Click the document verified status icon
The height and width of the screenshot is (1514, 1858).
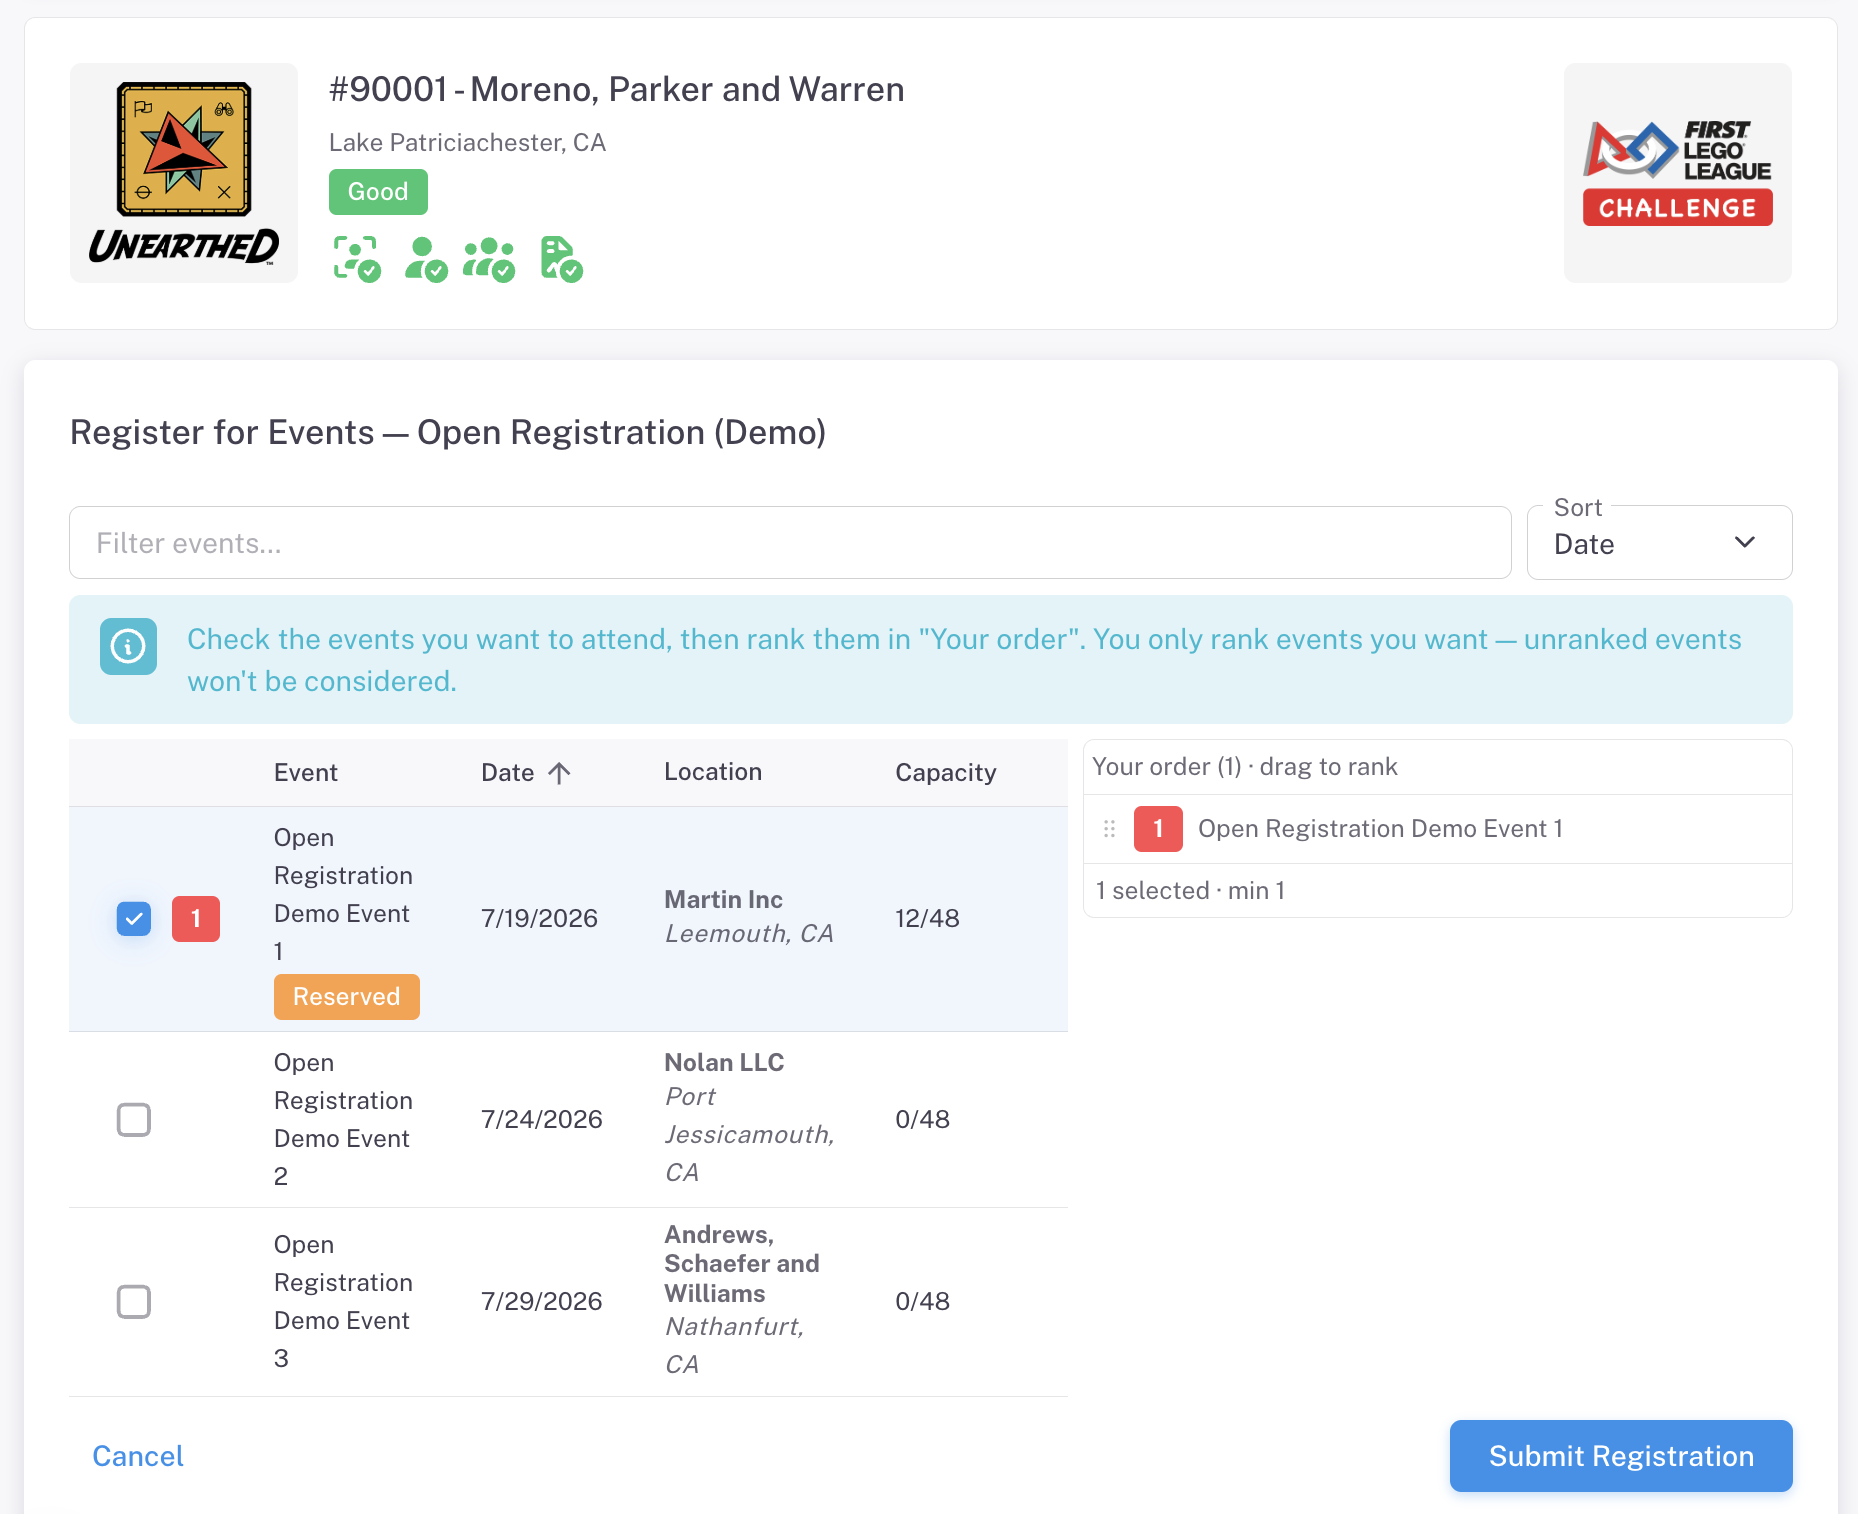tap(561, 259)
